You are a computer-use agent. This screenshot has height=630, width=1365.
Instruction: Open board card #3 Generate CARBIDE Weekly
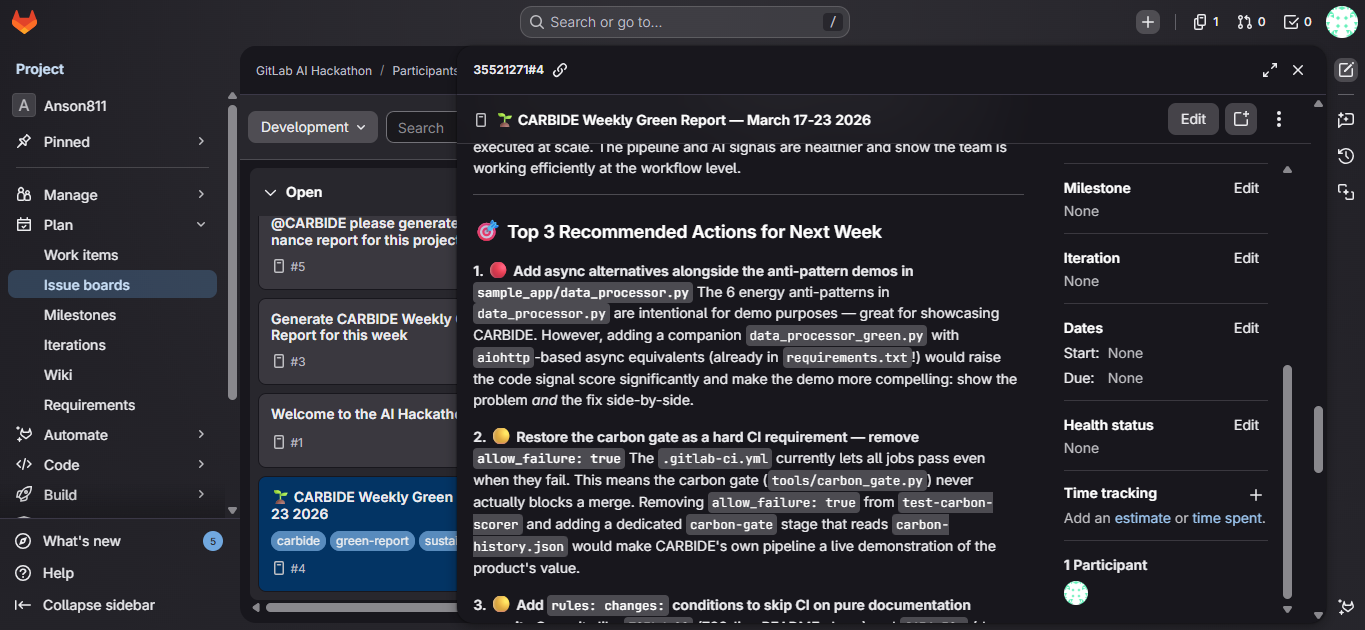click(358, 341)
